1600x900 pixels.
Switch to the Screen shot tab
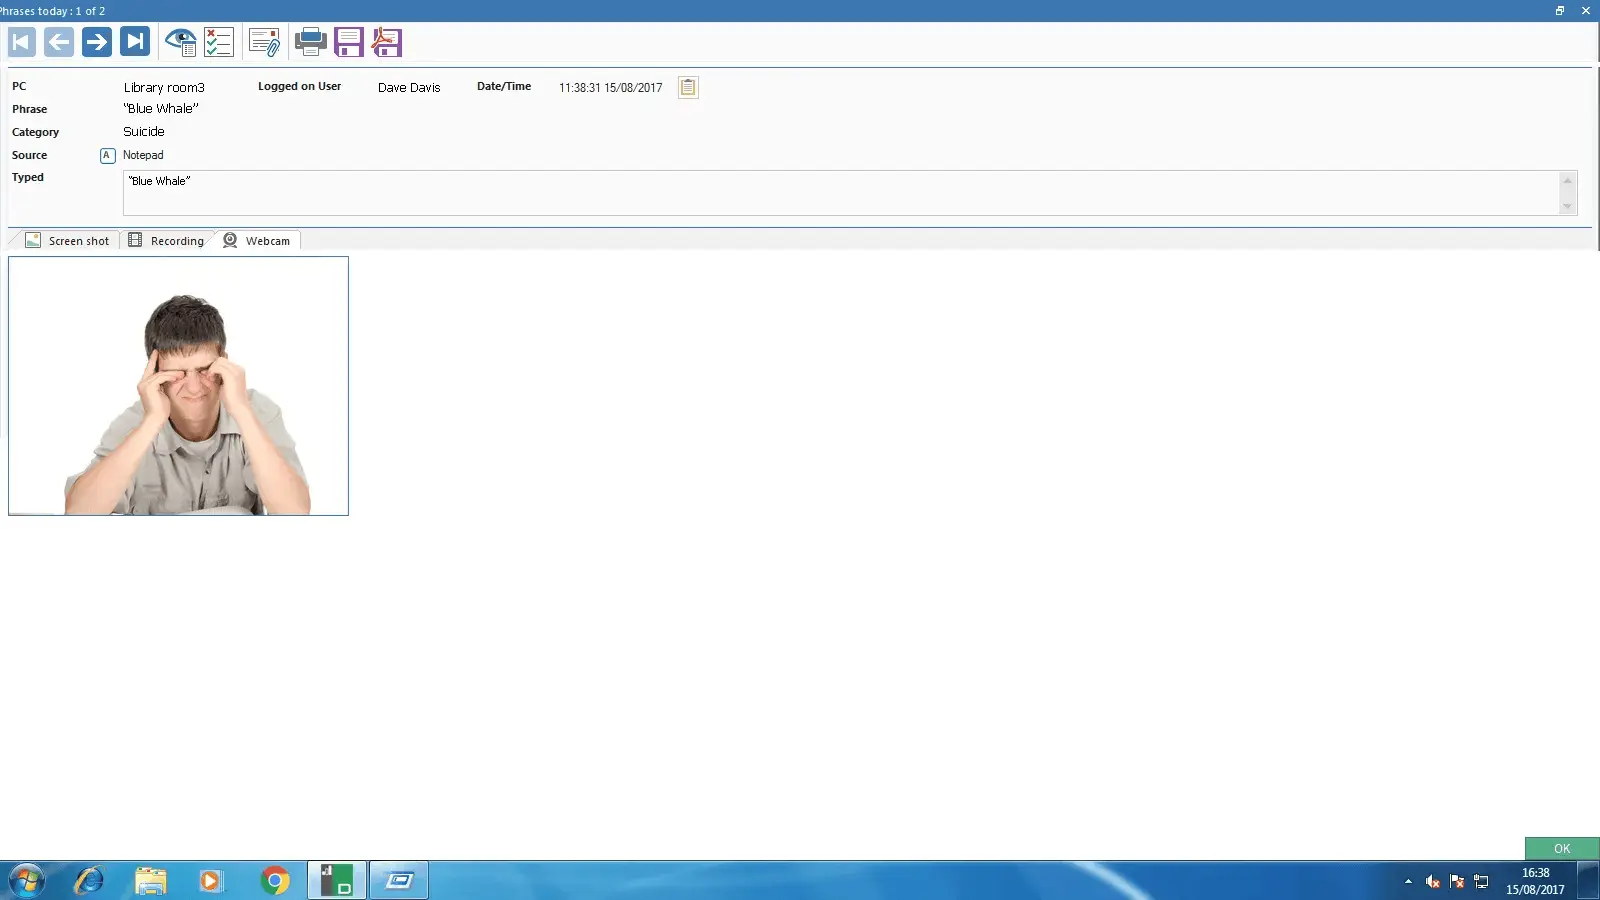pyautogui.click(x=68, y=241)
